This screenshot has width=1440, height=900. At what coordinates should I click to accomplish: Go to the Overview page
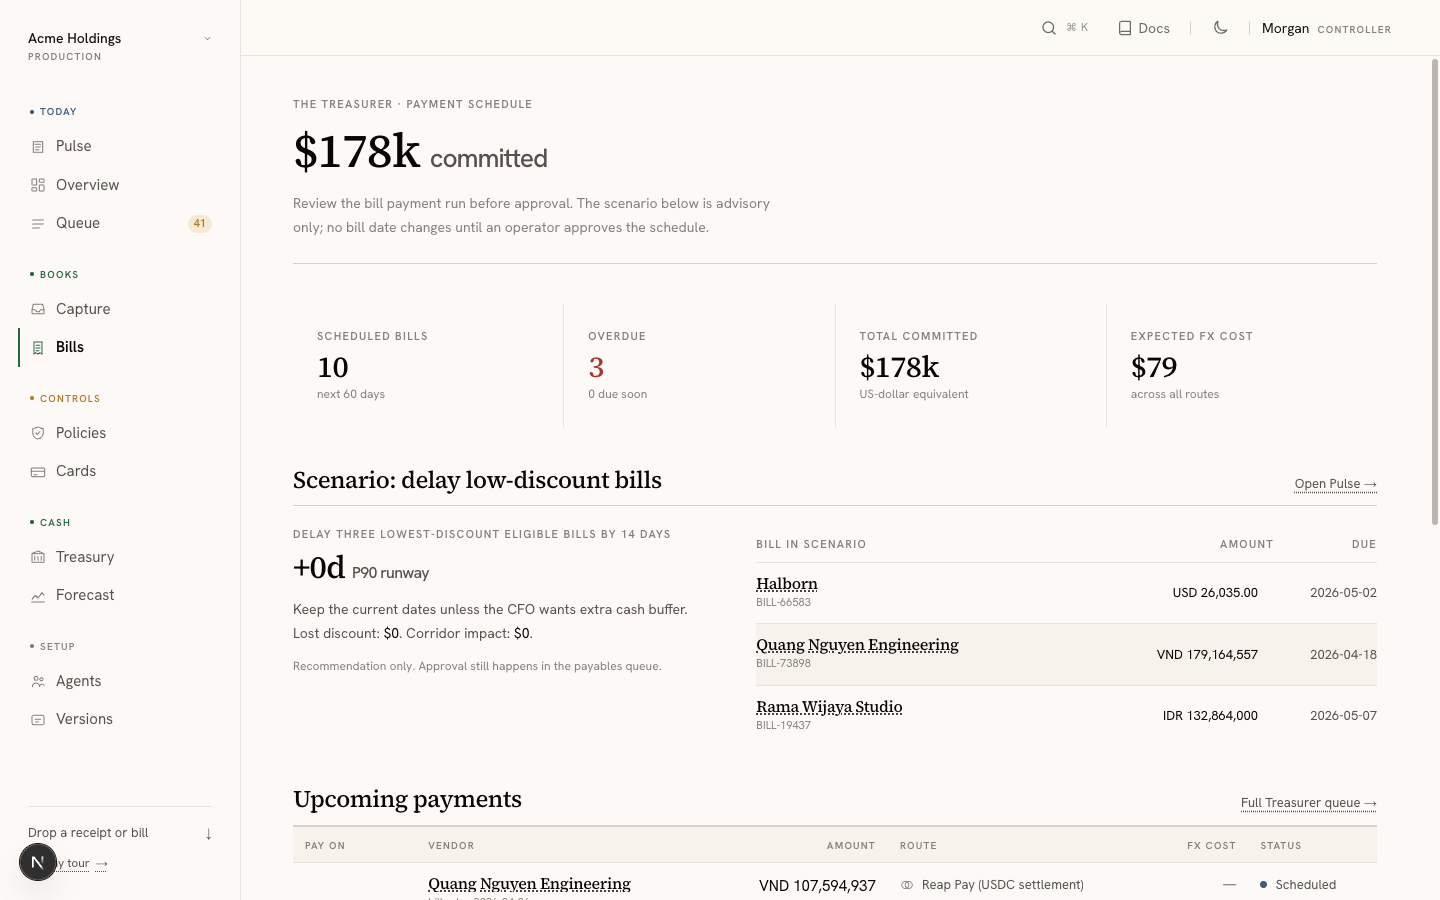point(120,185)
